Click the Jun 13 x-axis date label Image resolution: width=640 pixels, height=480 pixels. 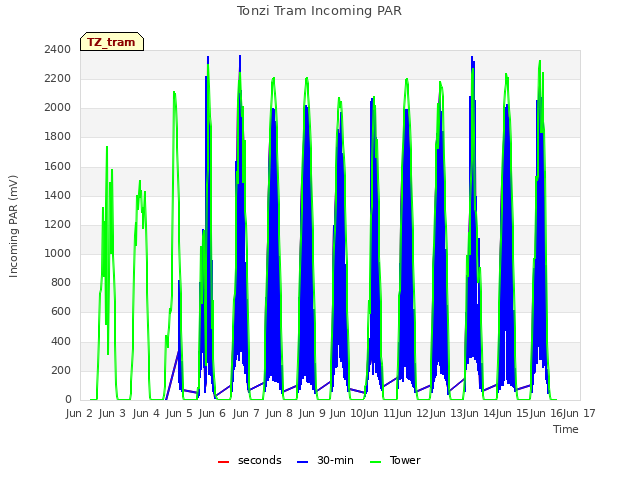446,413
